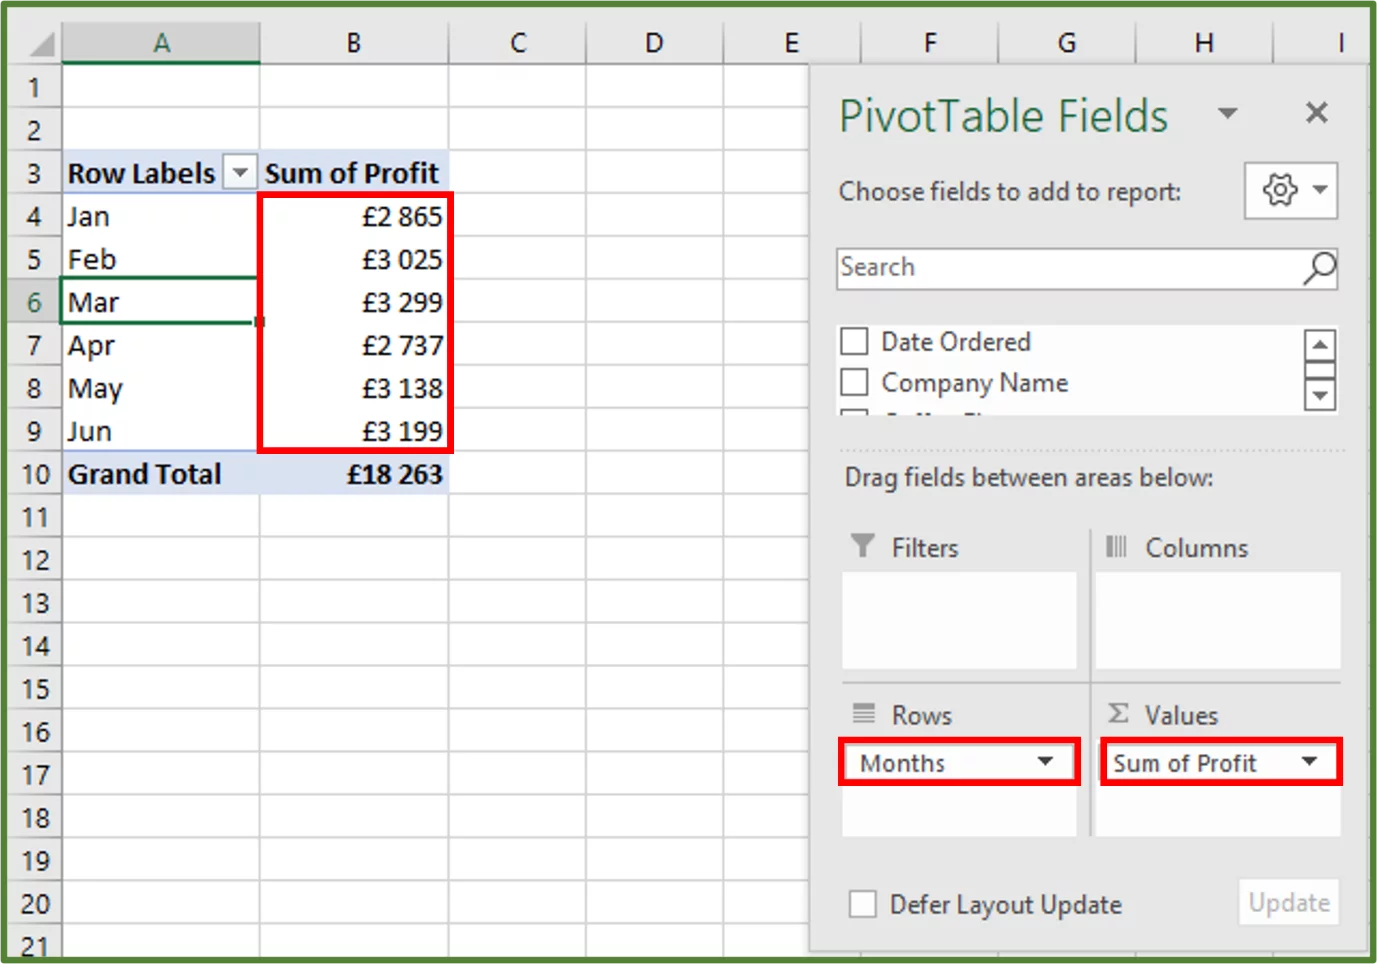Toggle Defer Layout Update
Screen dimensions: 1377x964
click(x=862, y=903)
